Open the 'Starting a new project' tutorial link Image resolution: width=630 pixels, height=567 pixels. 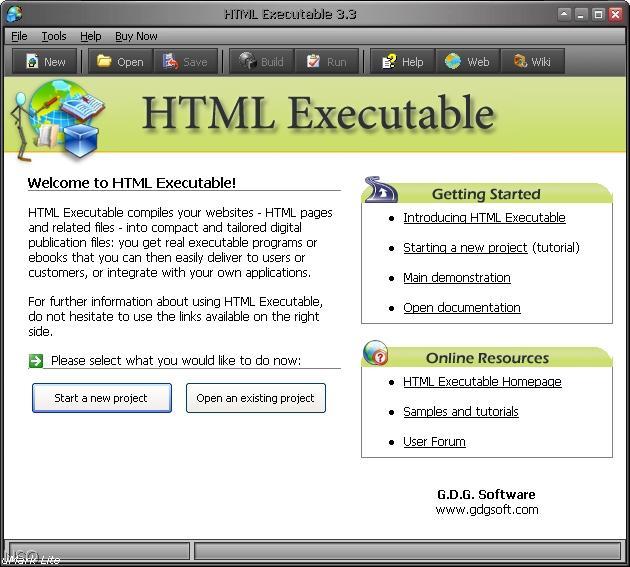(x=465, y=248)
